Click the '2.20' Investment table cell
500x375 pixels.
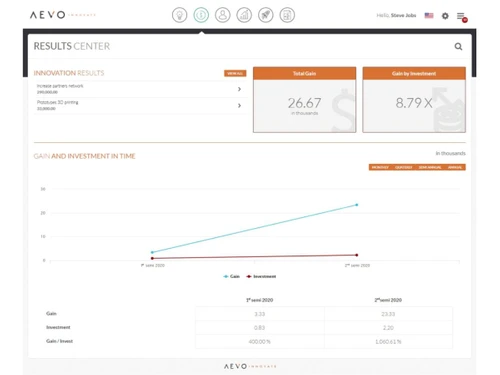(388, 328)
